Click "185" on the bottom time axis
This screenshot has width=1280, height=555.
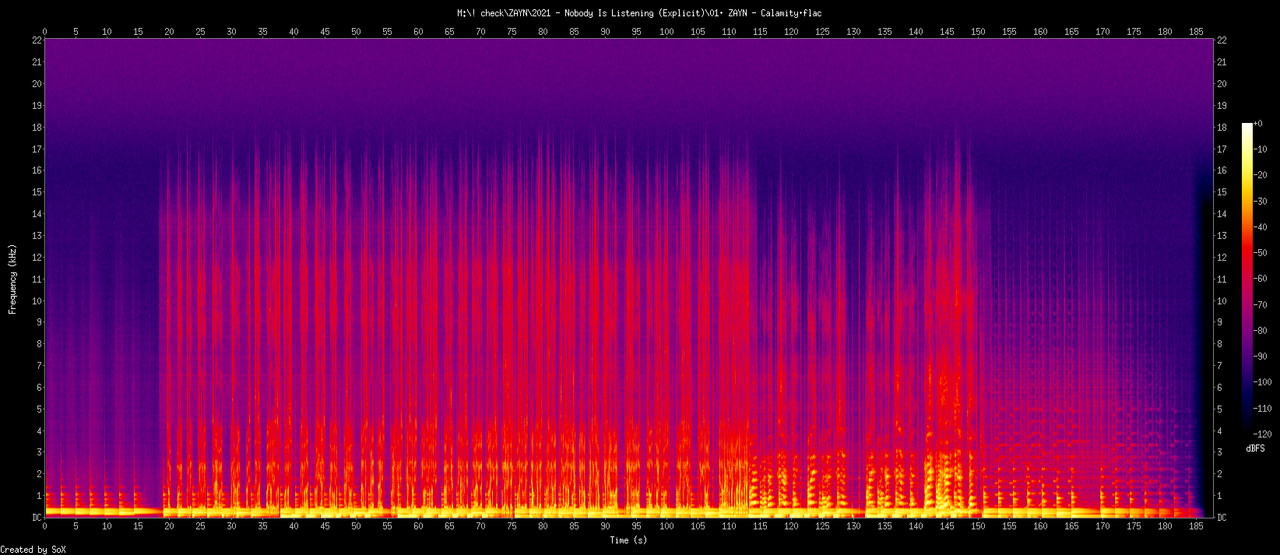click(x=1195, y=528)
